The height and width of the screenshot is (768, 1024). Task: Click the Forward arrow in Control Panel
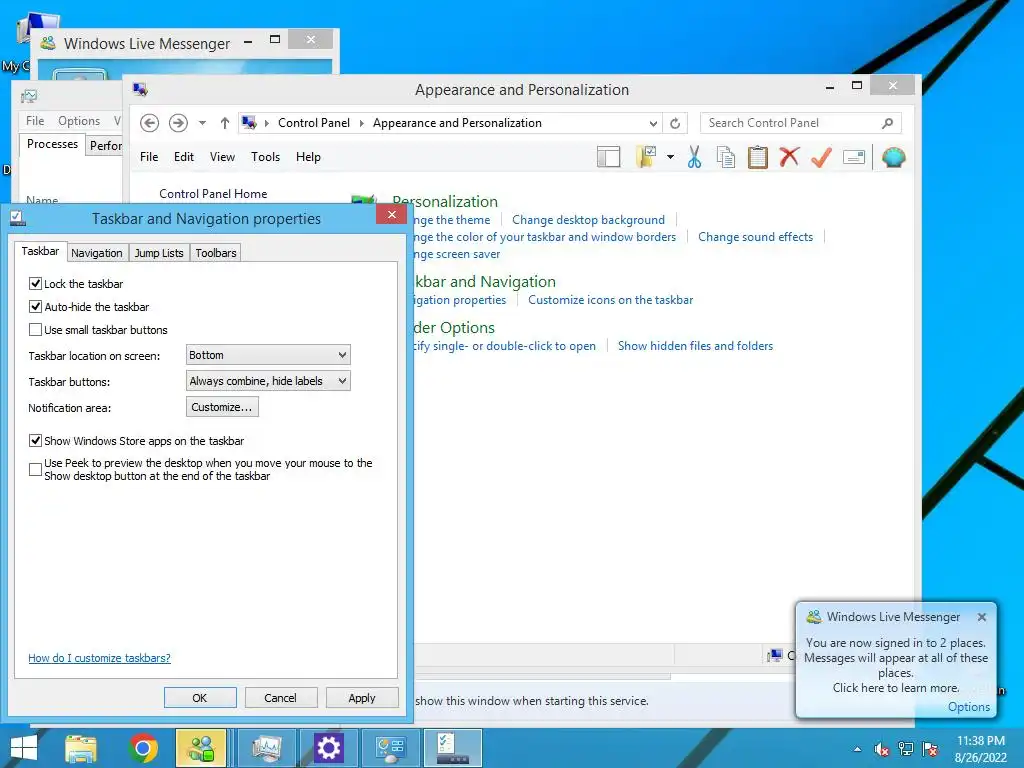(178, 123)
